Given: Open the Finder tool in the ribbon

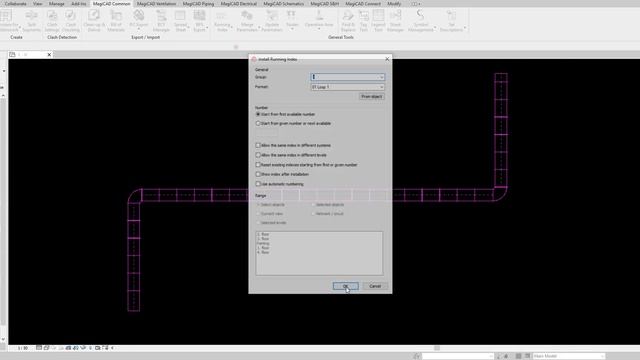Looking at the screenshot, I should click(292, 20).
